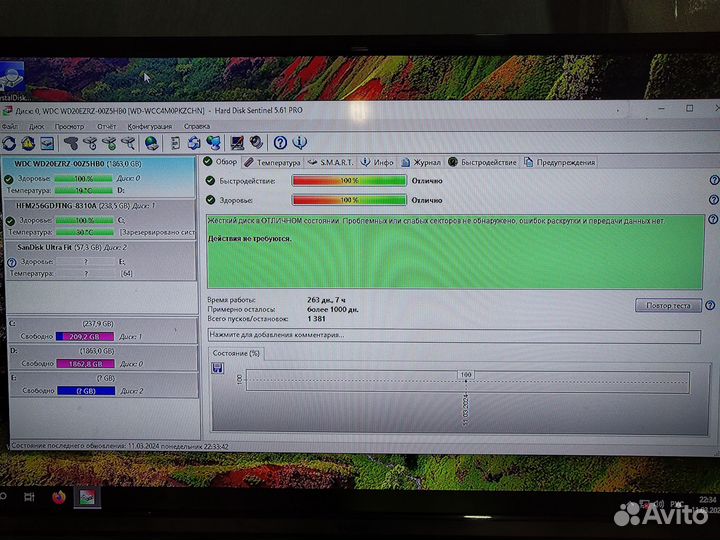The height and width of the screenshot is (540, 720).
Task: Switch to the S.M.A.R.T. tab
Action: point(330,163)
